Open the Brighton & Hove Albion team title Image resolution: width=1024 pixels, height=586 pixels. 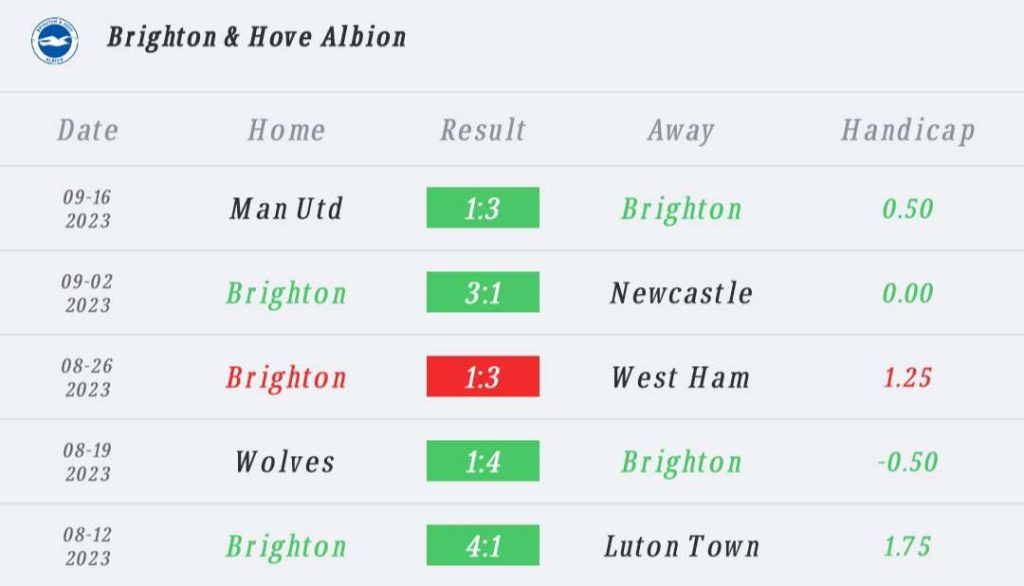coord(257,37)
